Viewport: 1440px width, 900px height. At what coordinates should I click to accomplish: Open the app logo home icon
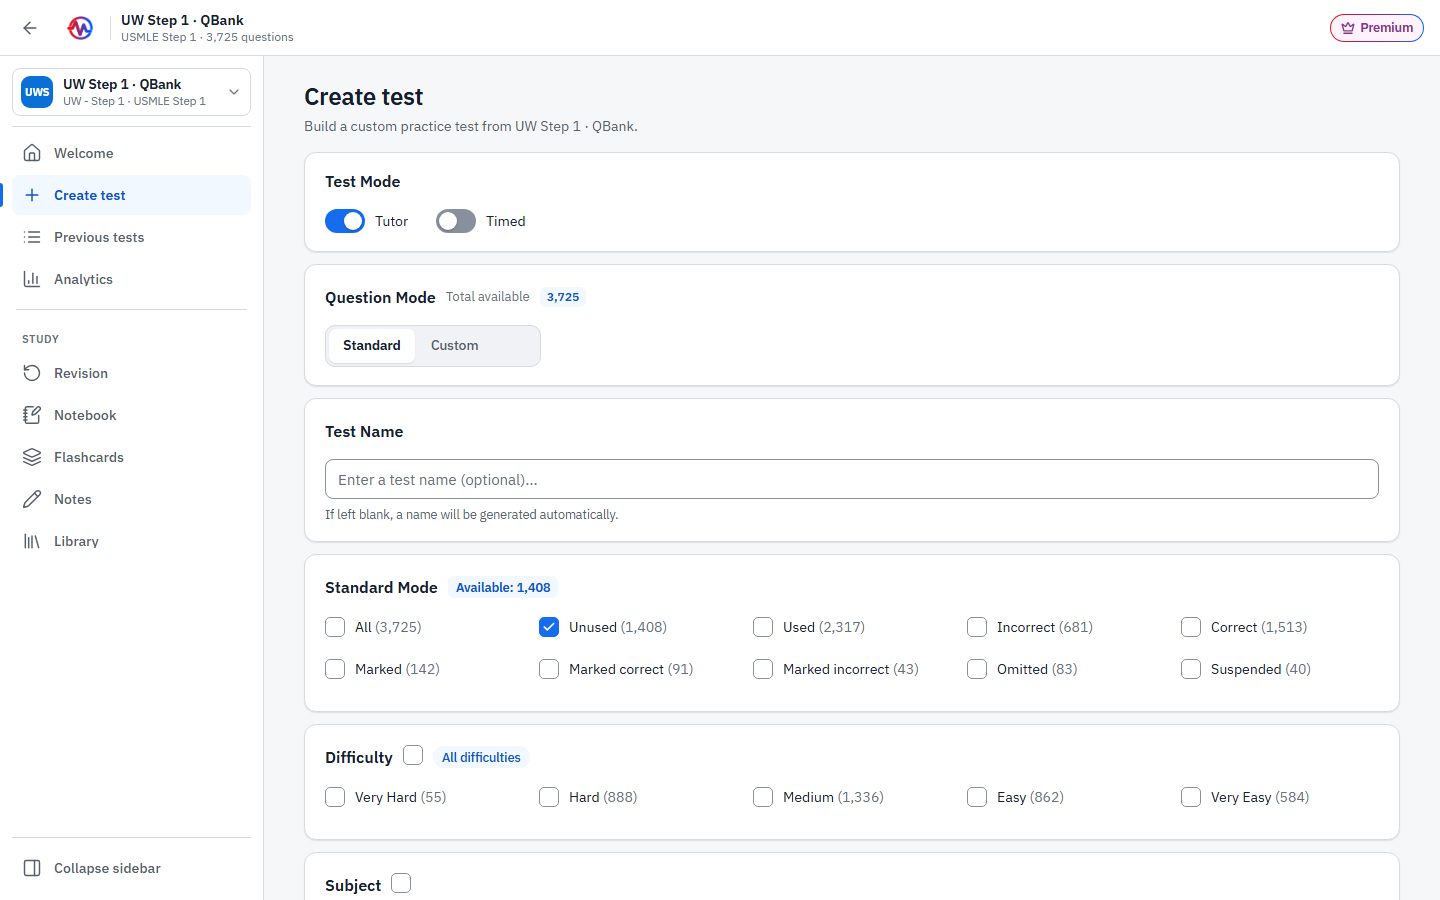[x=80, y=28]
